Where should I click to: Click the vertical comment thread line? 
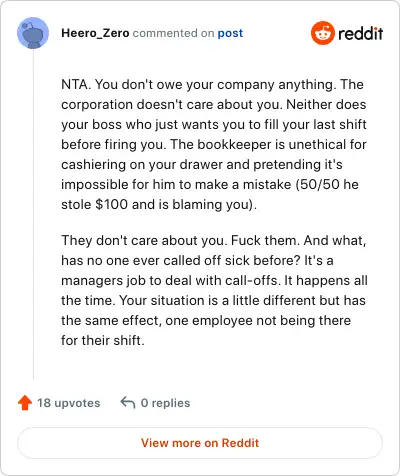[33, 214]
